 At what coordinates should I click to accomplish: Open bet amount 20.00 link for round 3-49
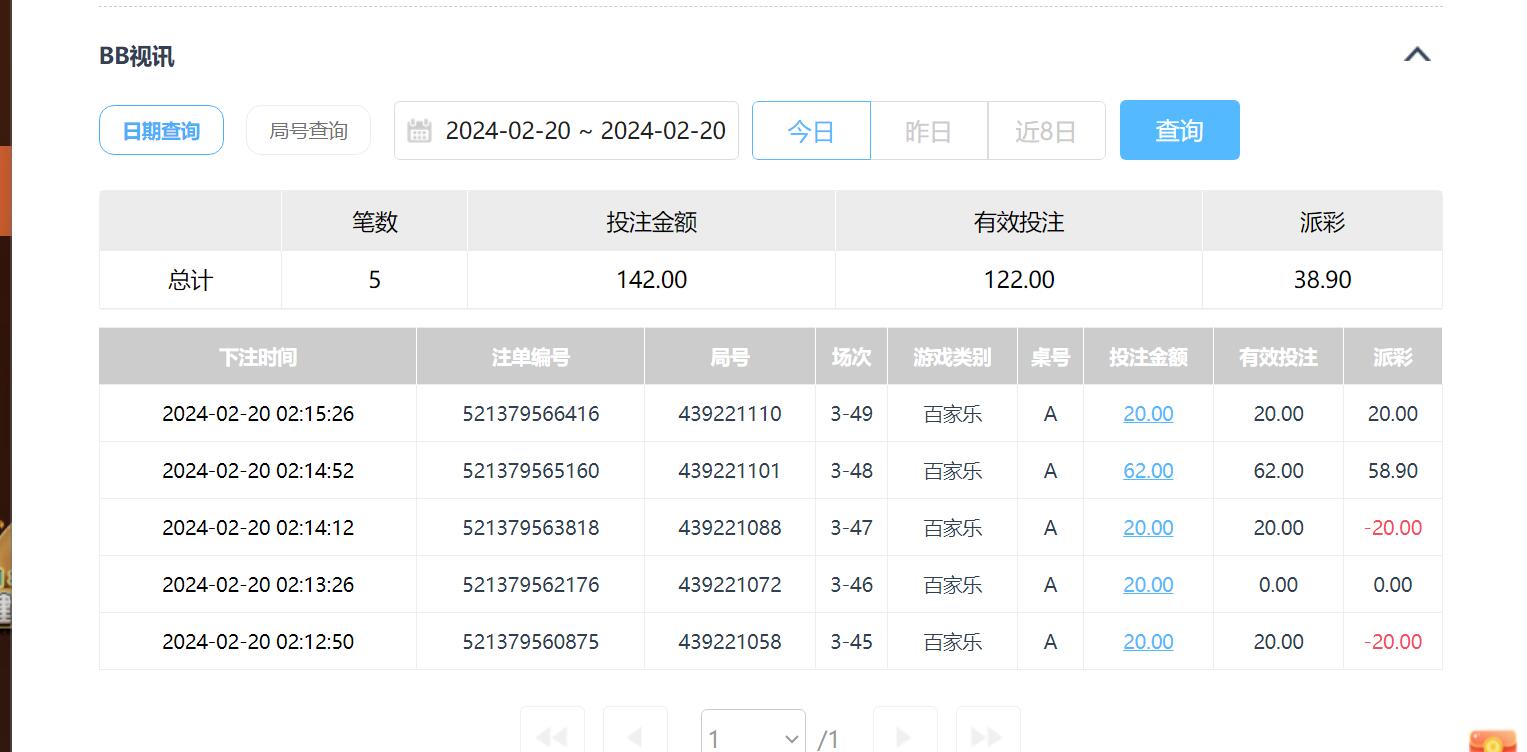tap(1148, 413)
